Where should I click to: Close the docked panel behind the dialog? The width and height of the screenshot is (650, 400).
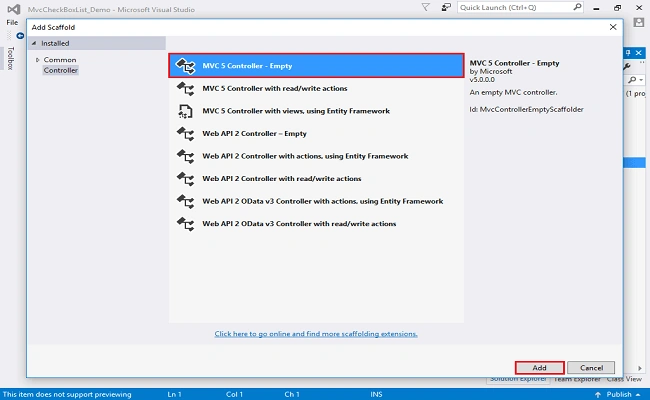(639, 53)
